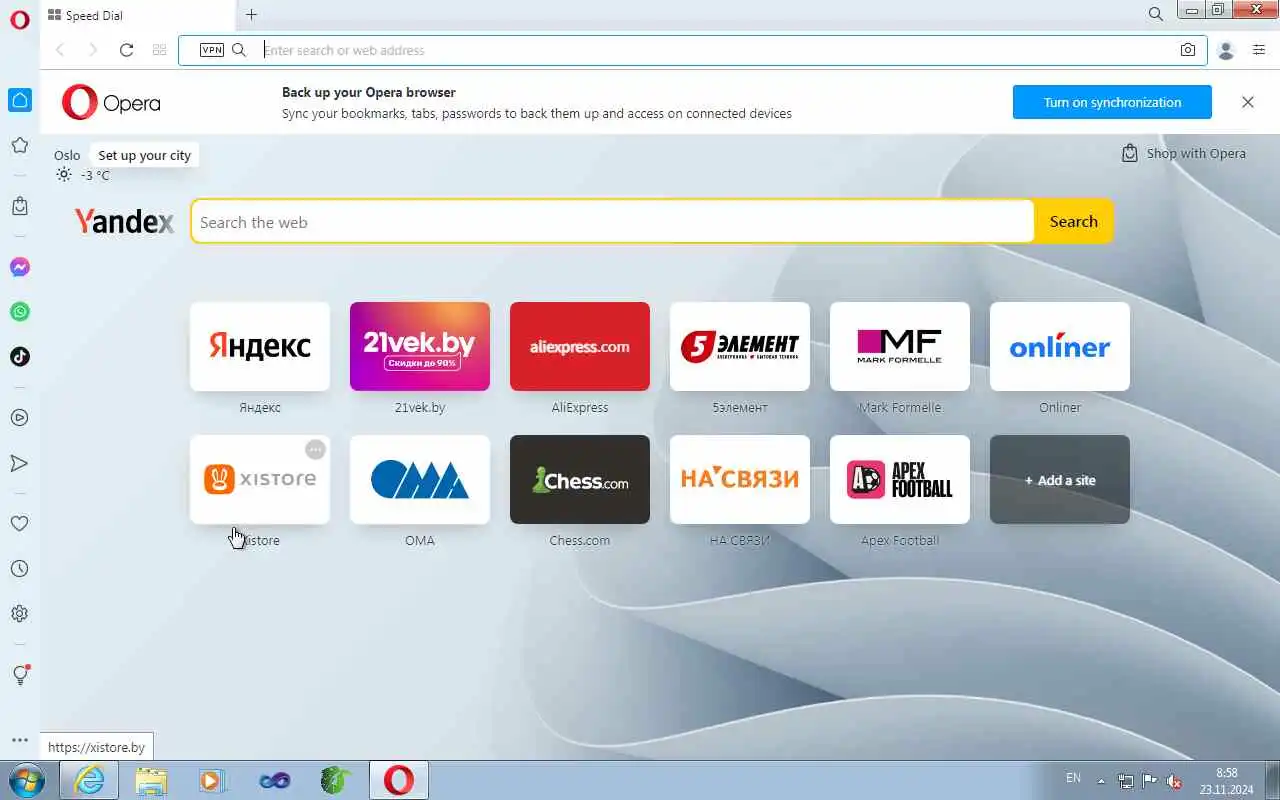
Task: Open TikTok in sidebar
Action: [20, 356]
